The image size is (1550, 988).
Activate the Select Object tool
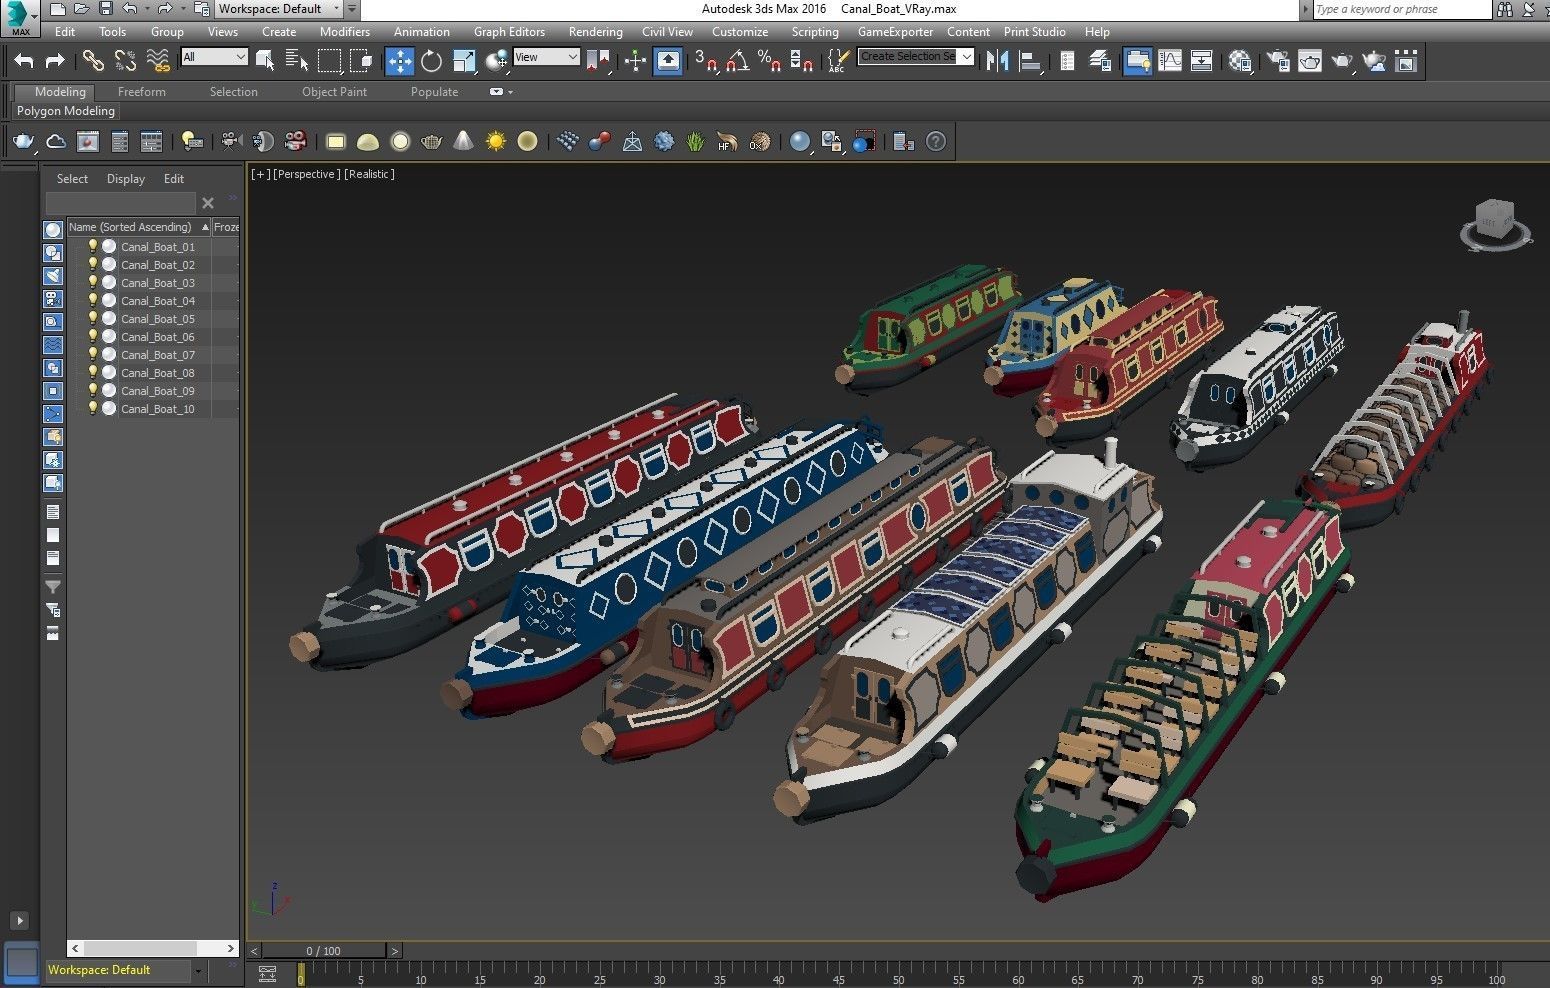click(265, 61)
